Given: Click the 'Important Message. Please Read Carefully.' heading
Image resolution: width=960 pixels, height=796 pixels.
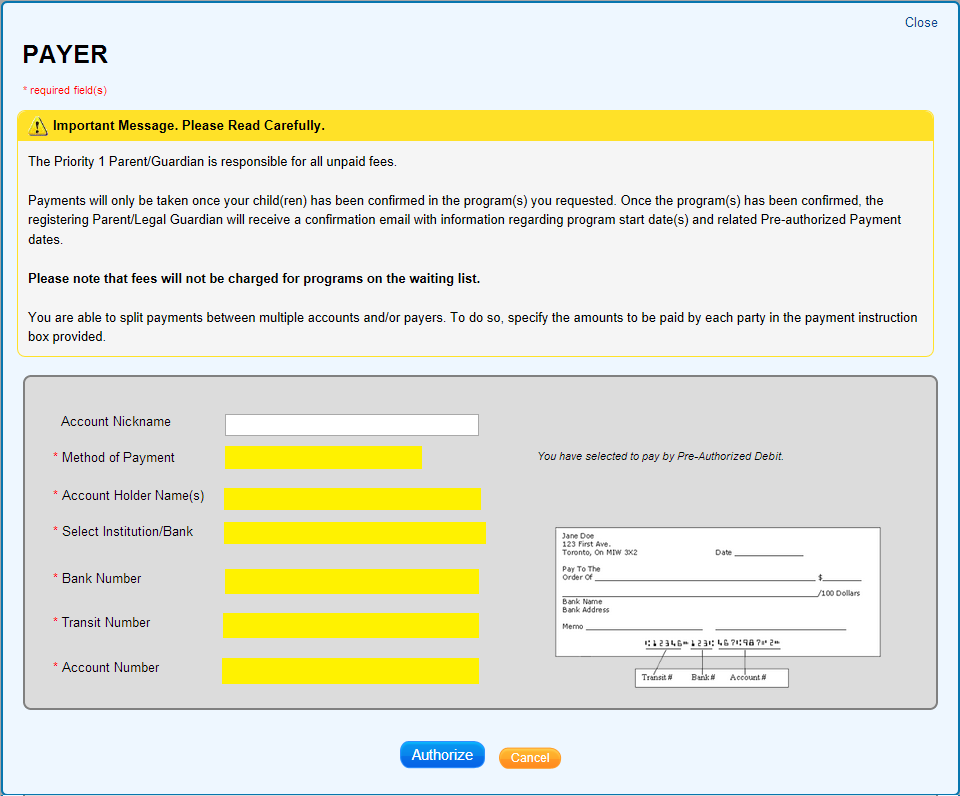Looking at the screenshot, I should (x=189, y=126).
